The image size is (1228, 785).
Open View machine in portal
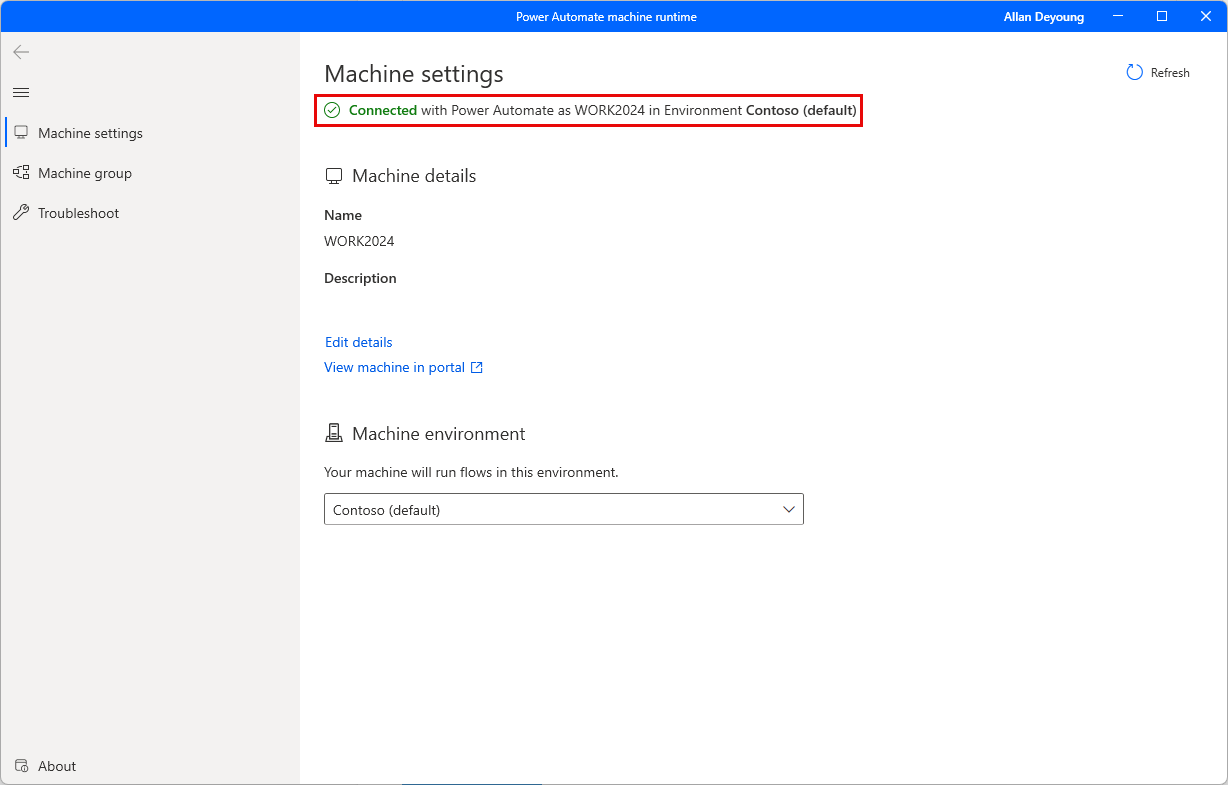pos(394,367)
